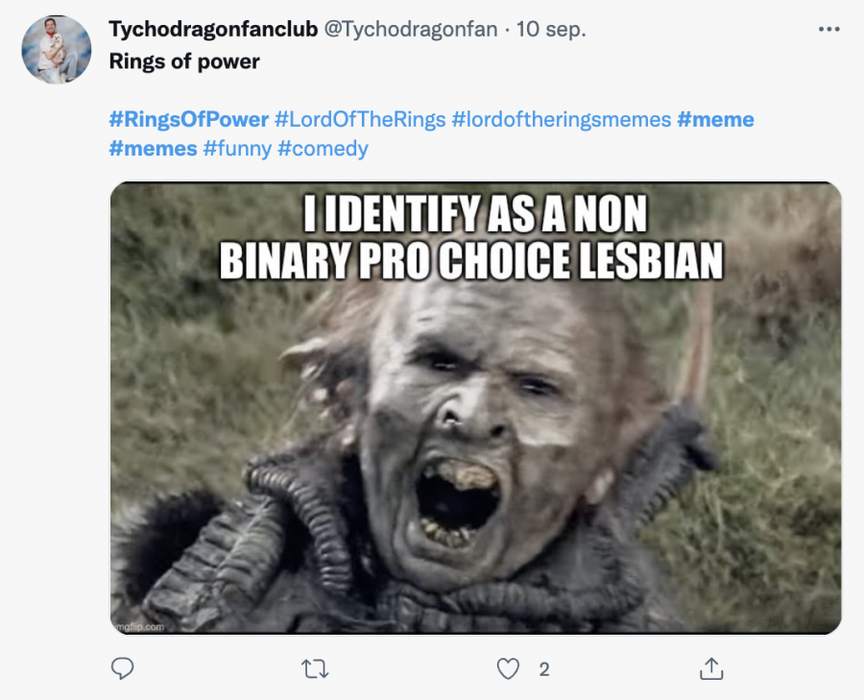This screenshot has width=864, height=700.
Task: View the like count number 2
Action: (544, 669)
